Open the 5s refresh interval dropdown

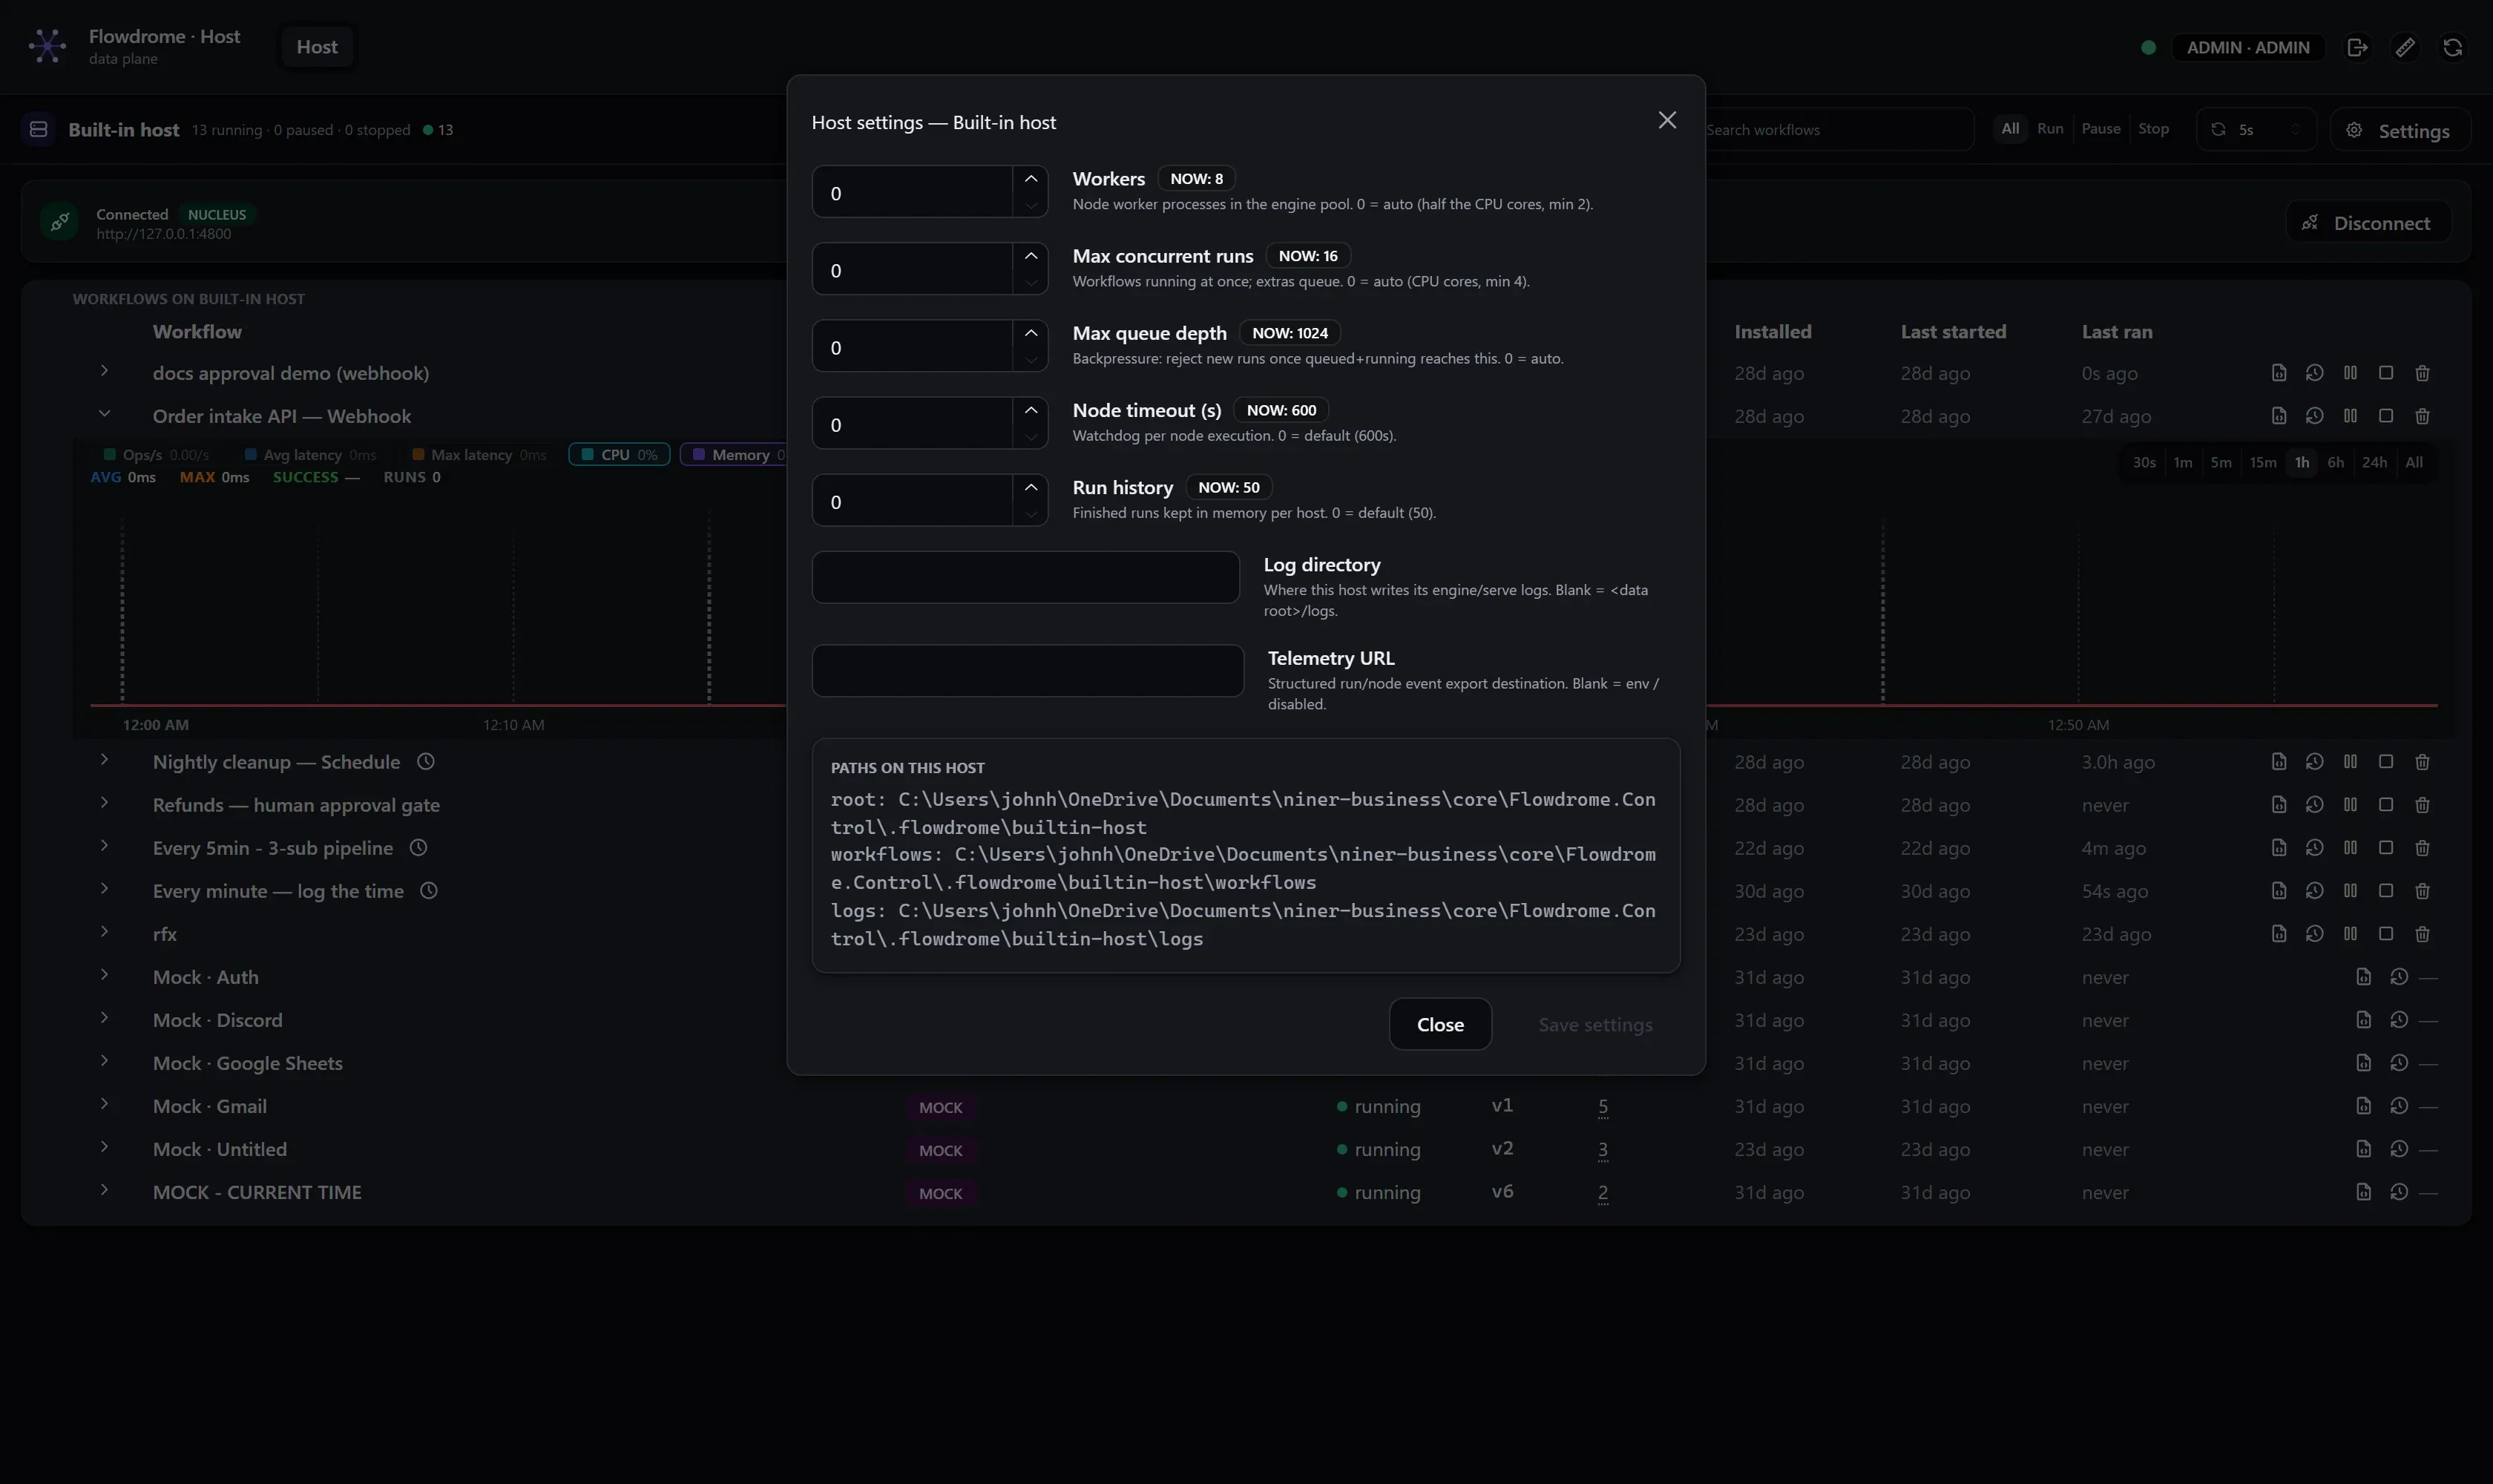(2256, 130)
